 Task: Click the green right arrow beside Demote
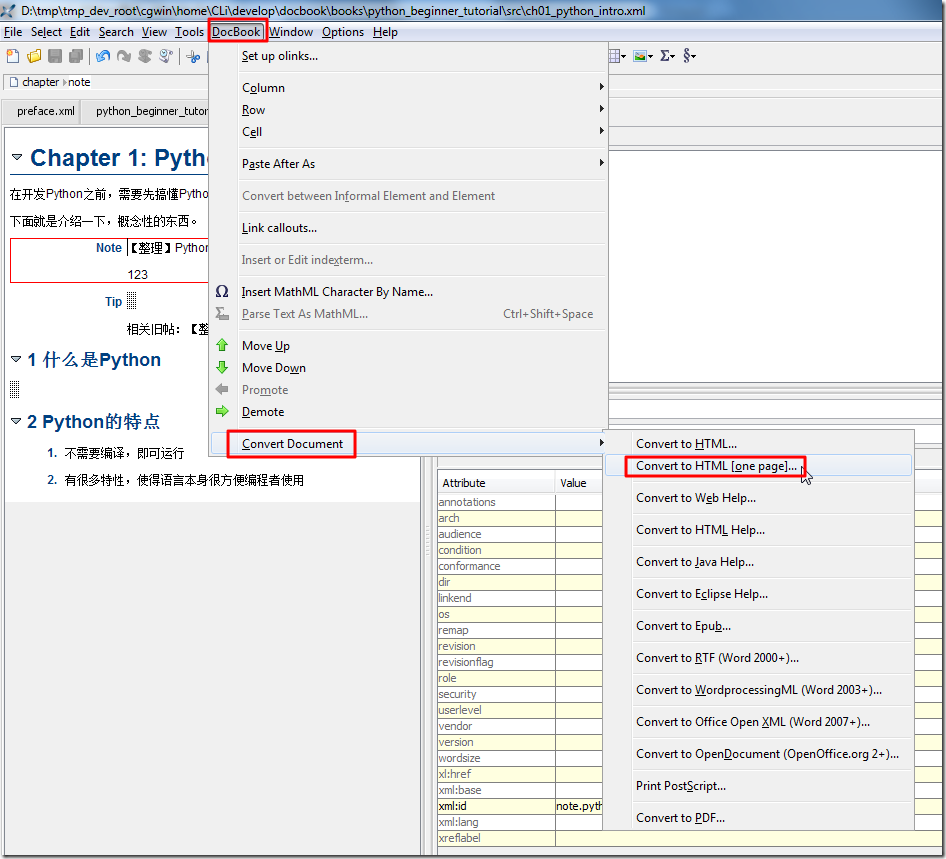tap(222, 411)
